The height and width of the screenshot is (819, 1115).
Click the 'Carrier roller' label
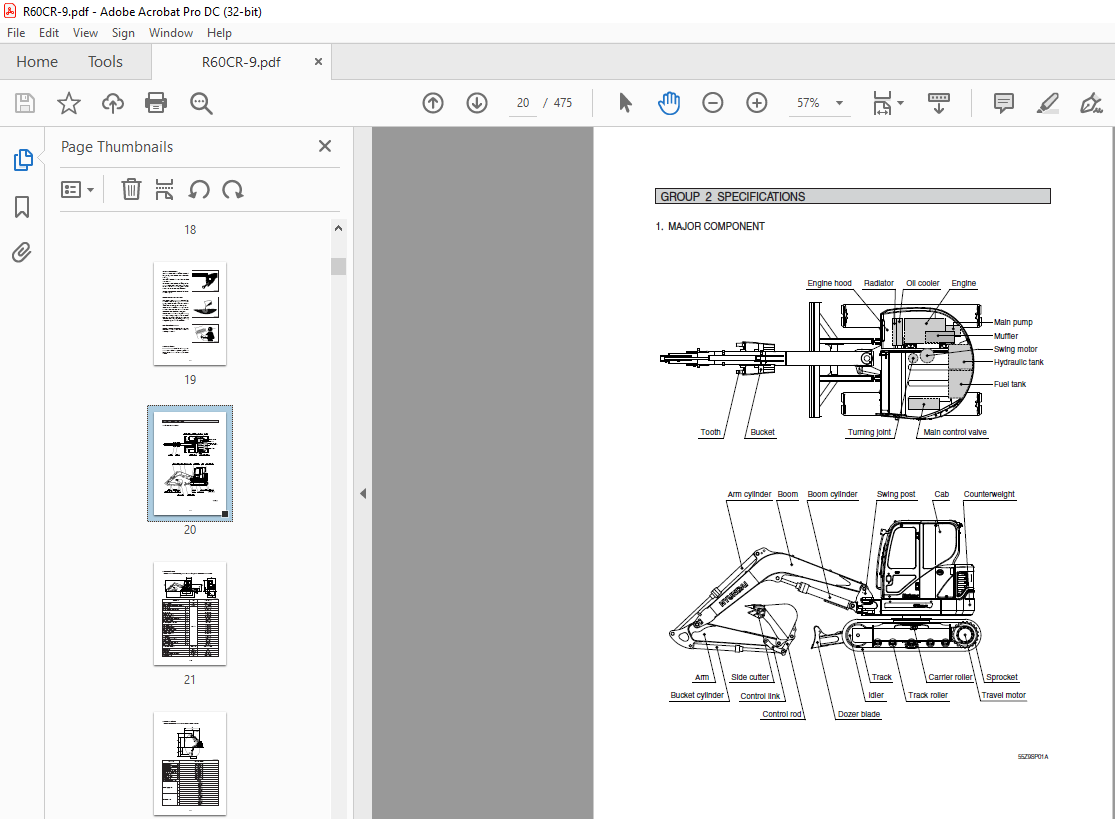click(950, 678)
